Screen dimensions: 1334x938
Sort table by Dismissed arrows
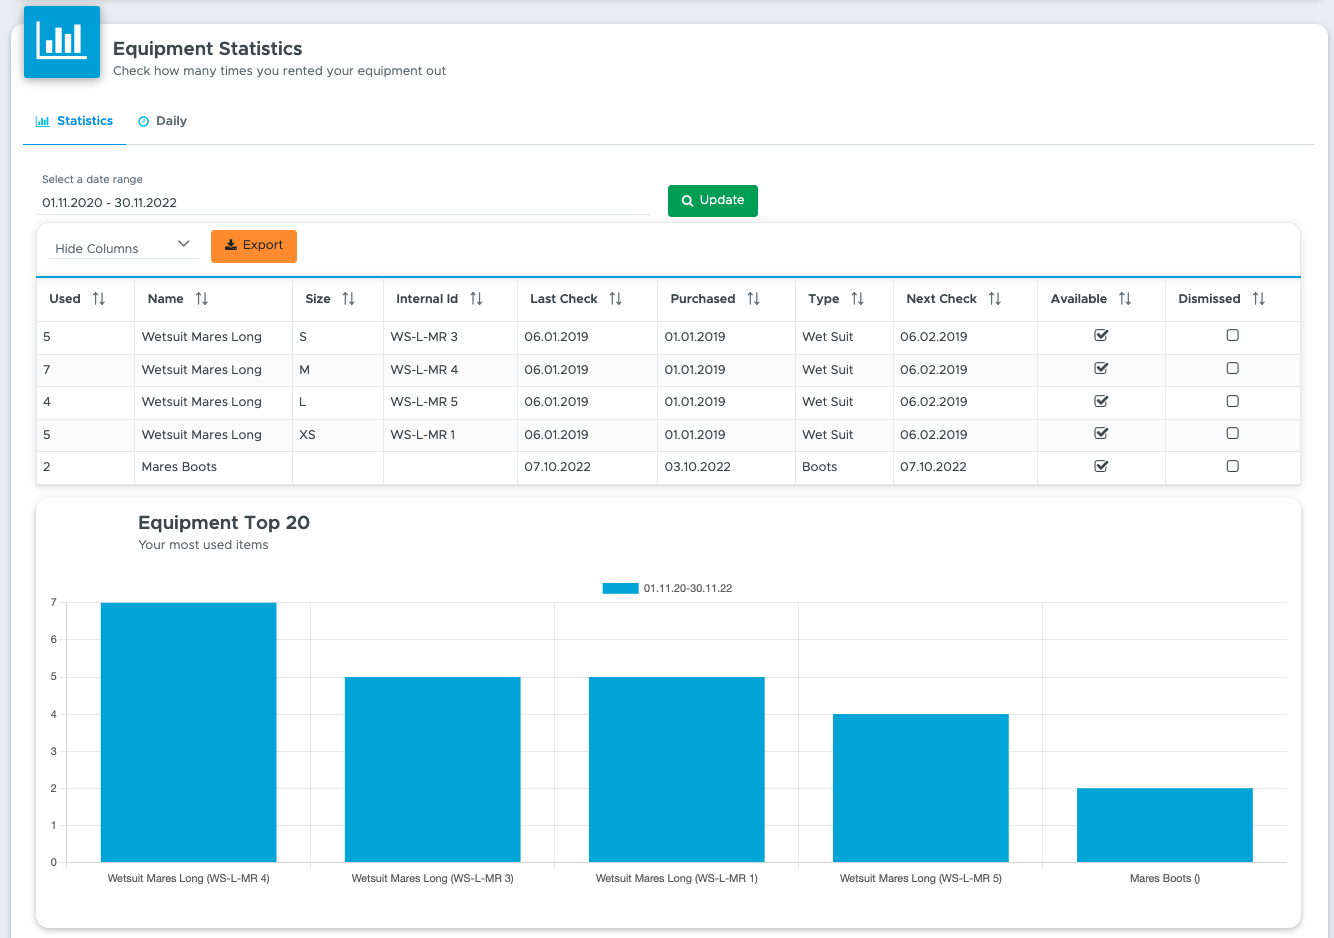1259,299
